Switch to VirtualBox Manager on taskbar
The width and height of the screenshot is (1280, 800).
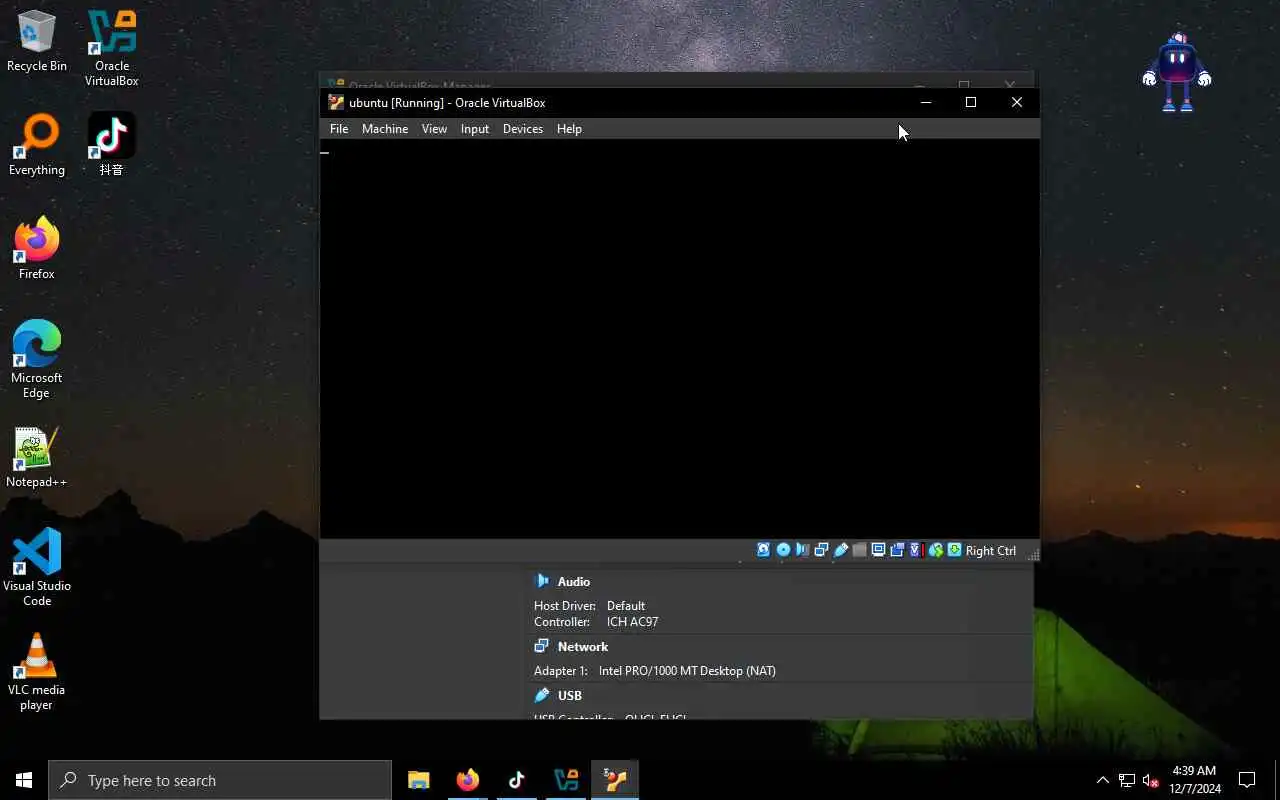click(x=566, y=780)
